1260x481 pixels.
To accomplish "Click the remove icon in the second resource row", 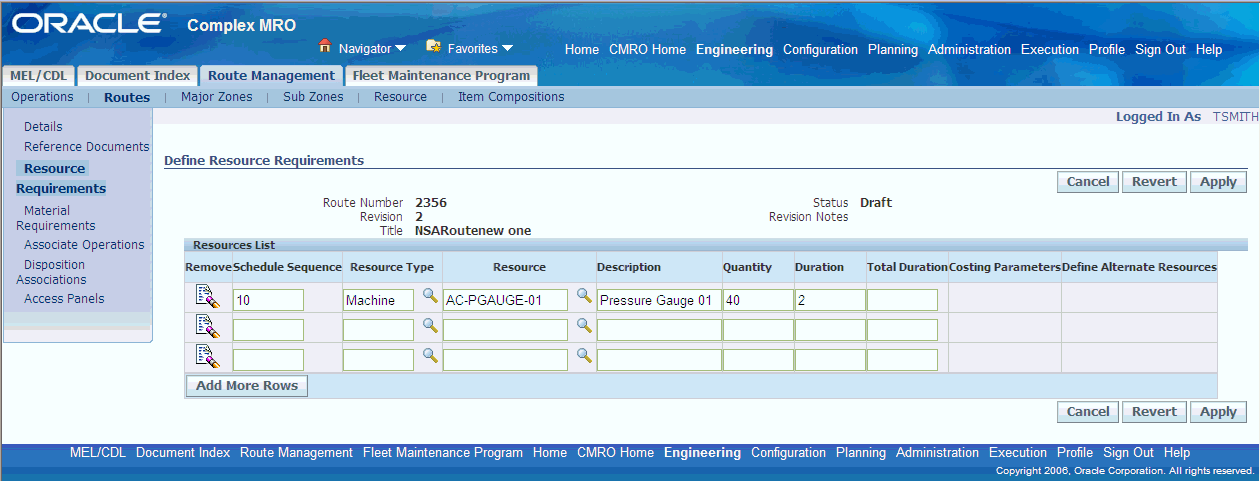I will coord(207,326).
